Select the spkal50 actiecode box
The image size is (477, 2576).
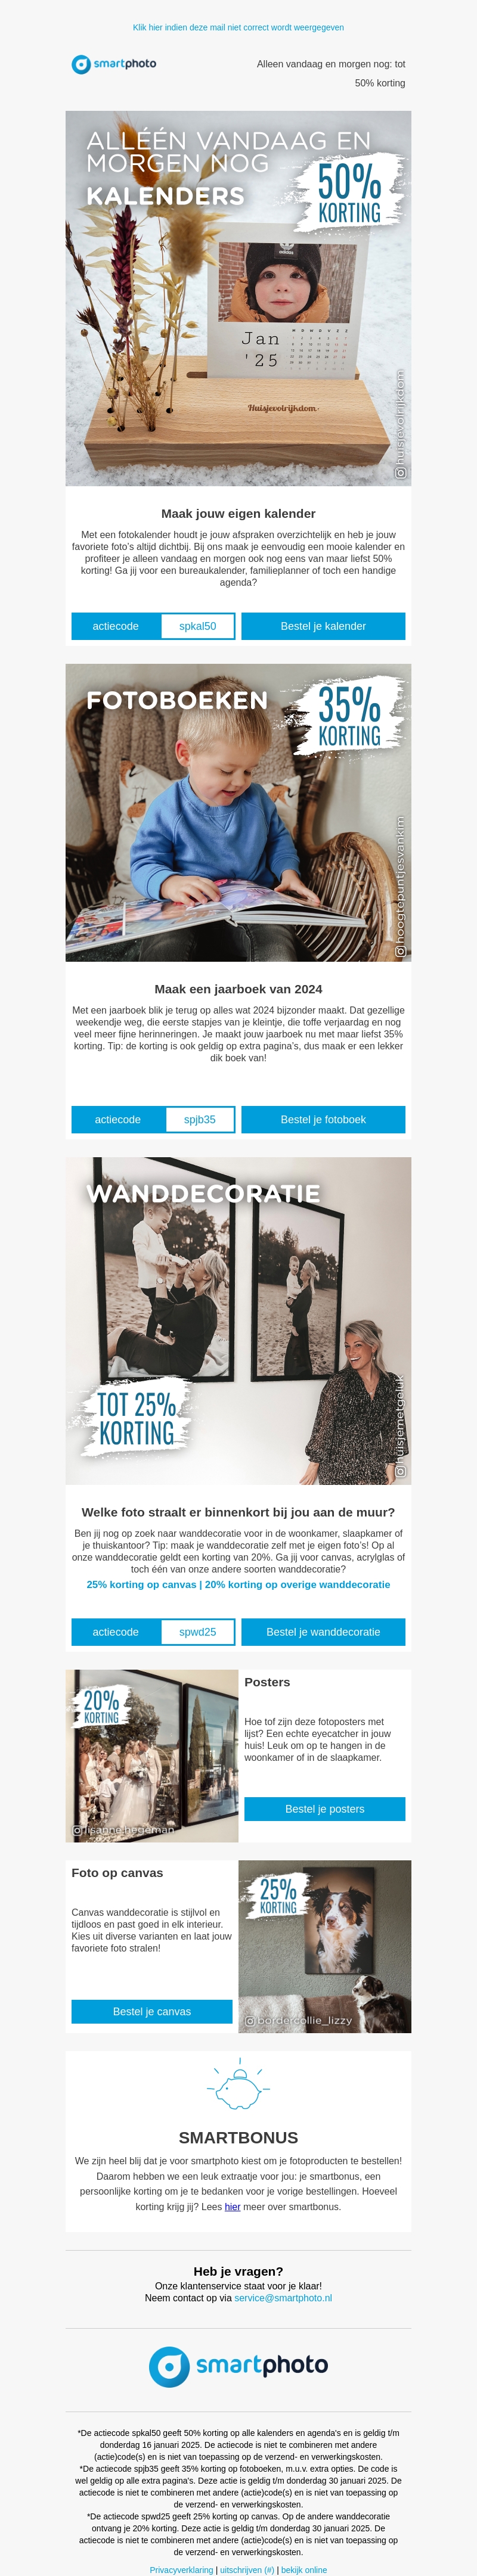(197, 626)
